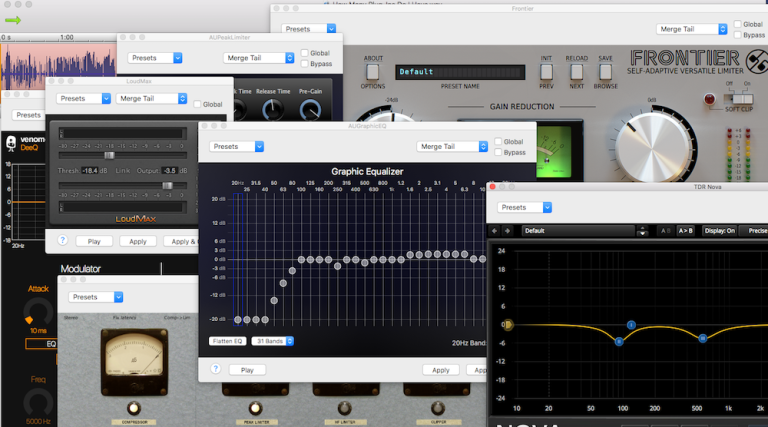Click the TDR Nova preset stepper arrows
This screenshot has width=768, height=427.
coord(642,231)
